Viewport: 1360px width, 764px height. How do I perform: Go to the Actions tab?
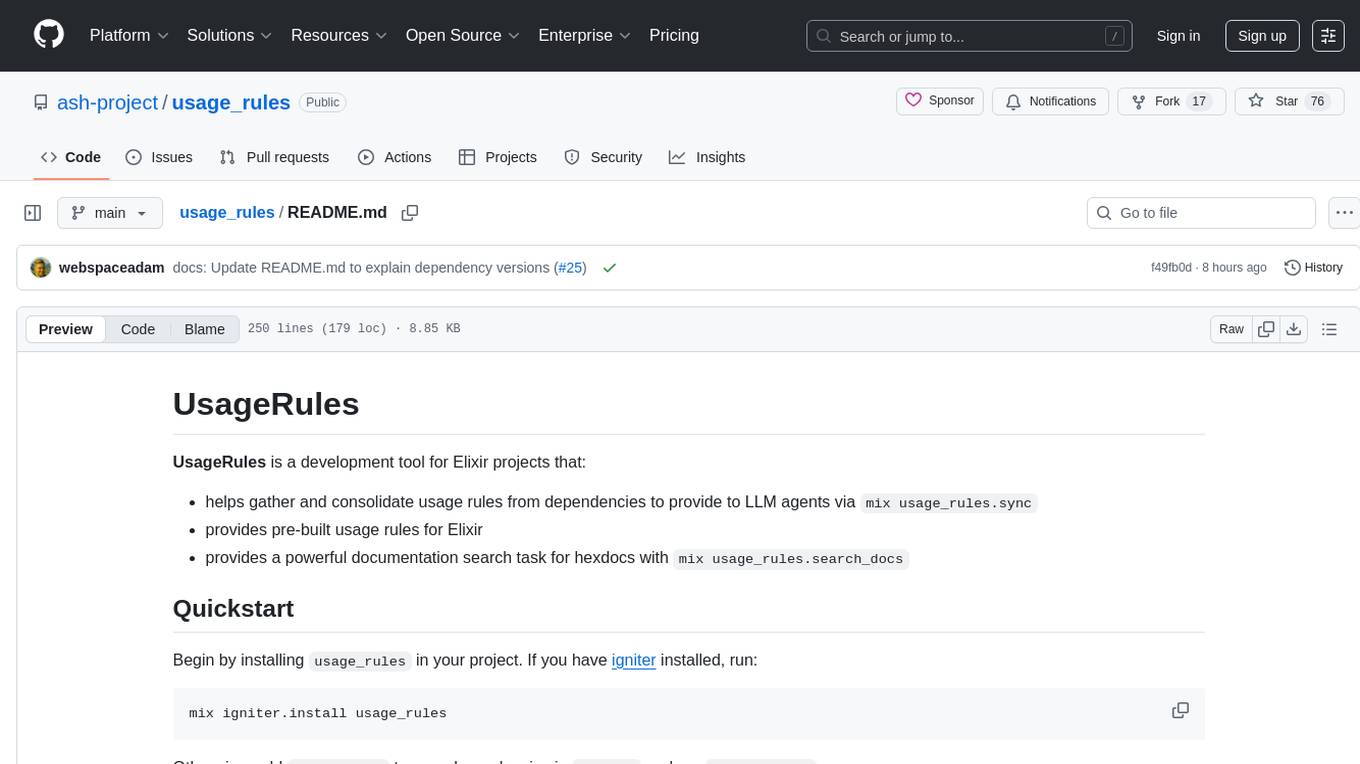[x=395, y=157]
